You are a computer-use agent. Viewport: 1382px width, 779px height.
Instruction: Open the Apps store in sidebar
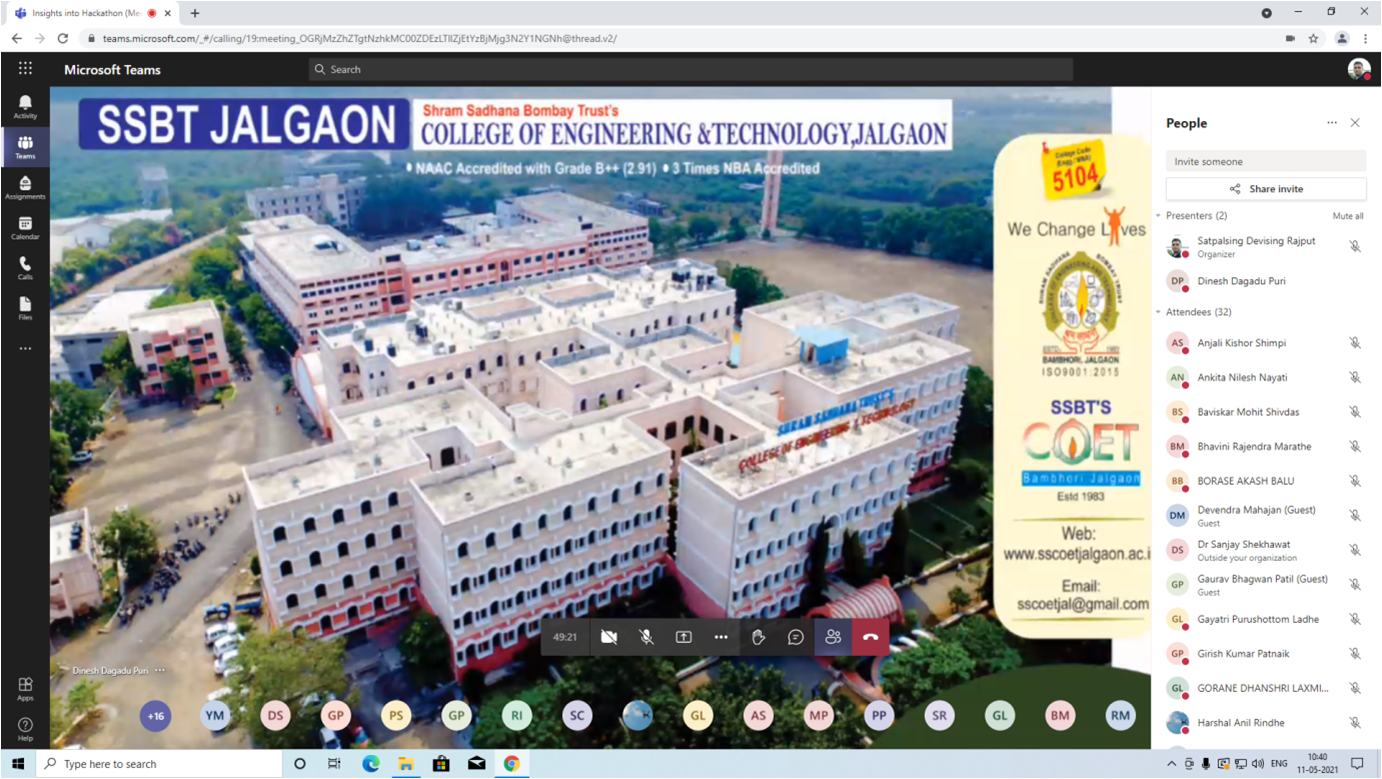(25, 689)
